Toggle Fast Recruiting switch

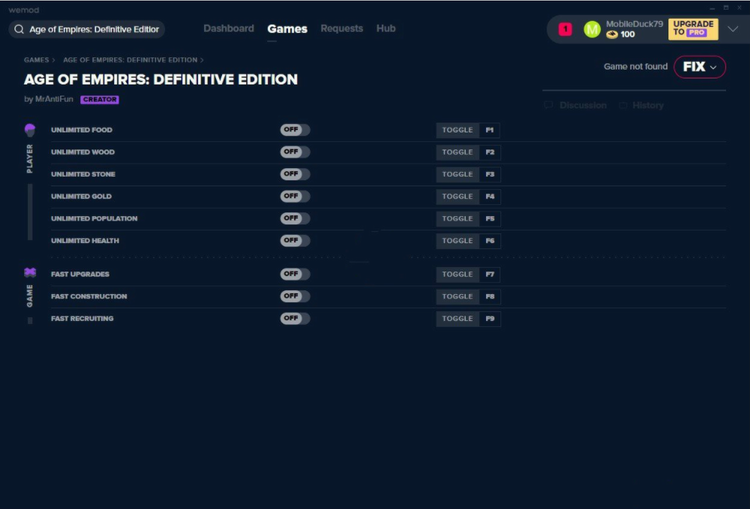click(x=295, y=318)
